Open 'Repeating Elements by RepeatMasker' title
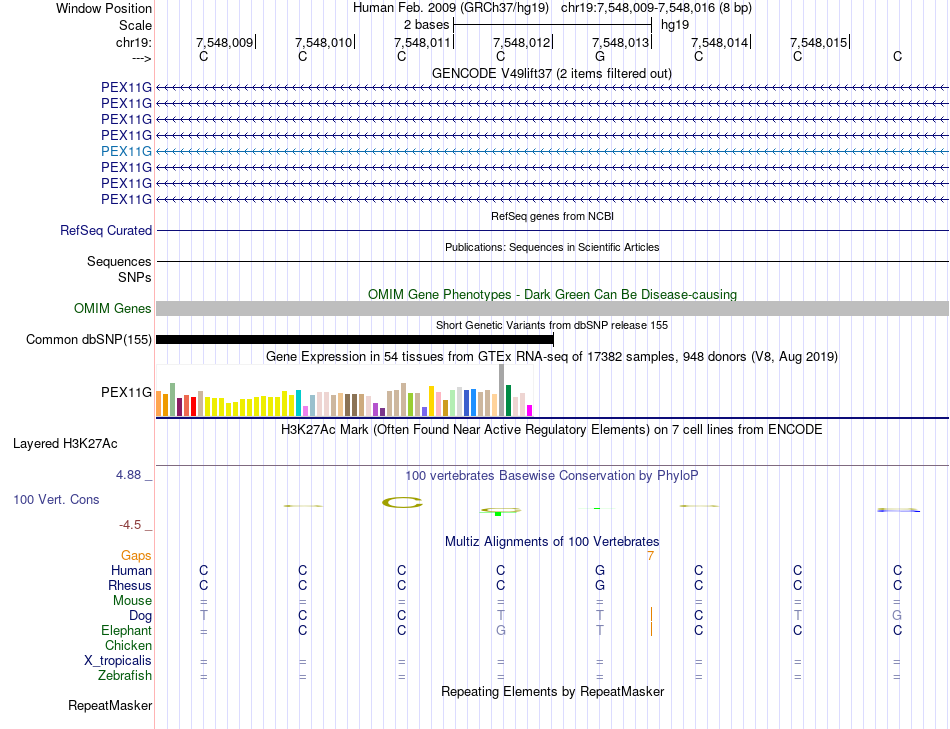 tap(552, 692)
